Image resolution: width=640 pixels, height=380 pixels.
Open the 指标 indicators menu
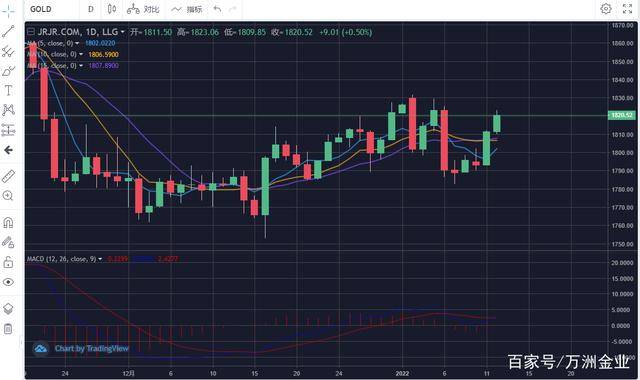pos(187,9)
